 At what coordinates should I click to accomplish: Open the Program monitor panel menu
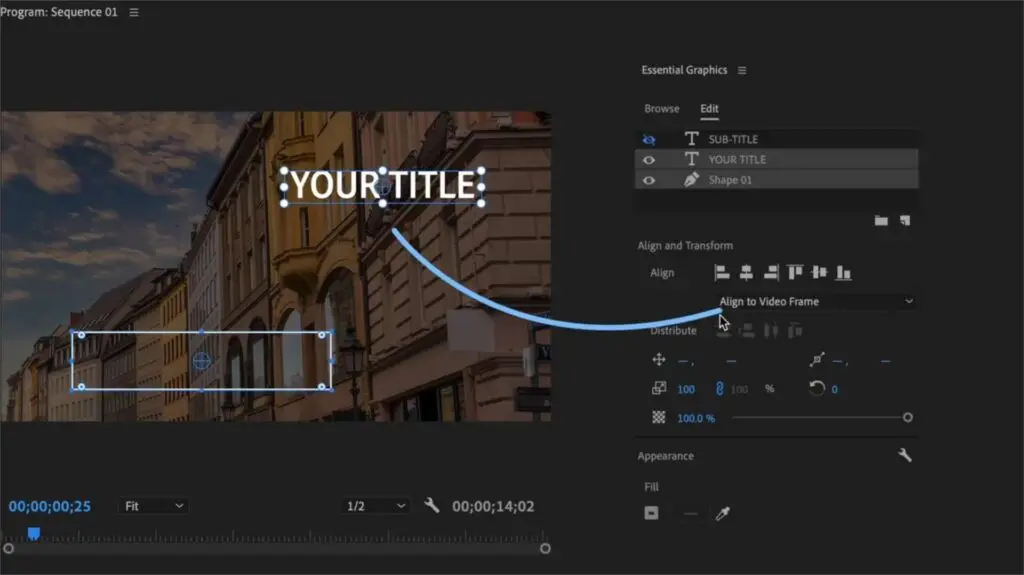click(134, 12)
